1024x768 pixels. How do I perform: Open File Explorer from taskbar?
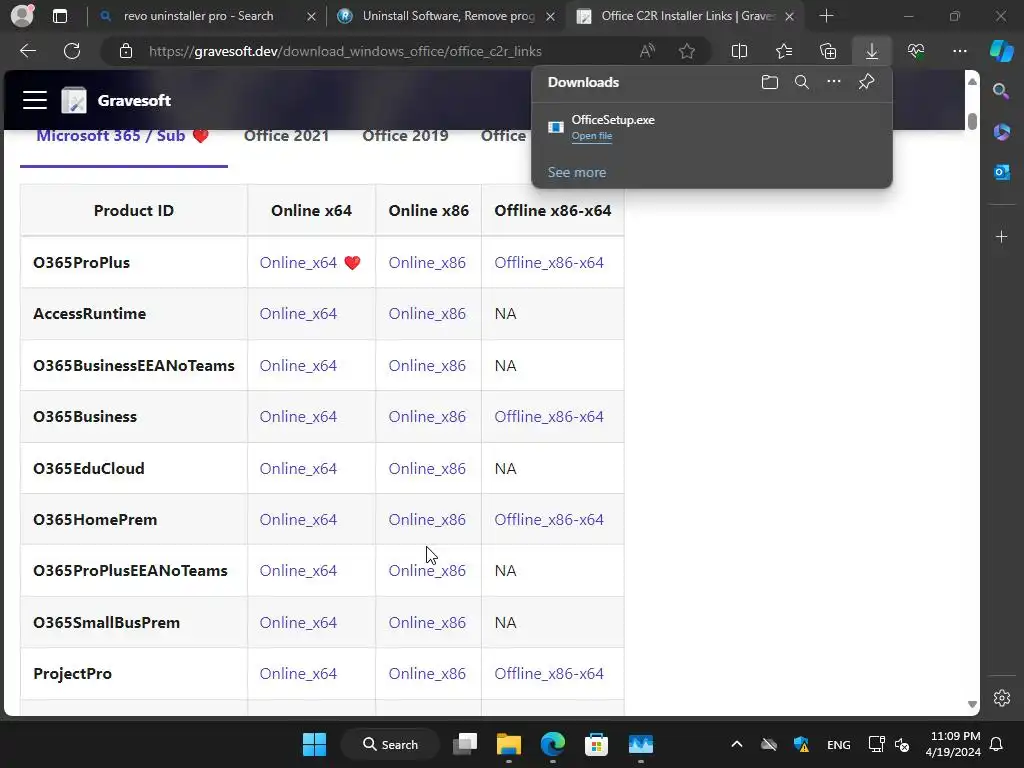[509, 744]
